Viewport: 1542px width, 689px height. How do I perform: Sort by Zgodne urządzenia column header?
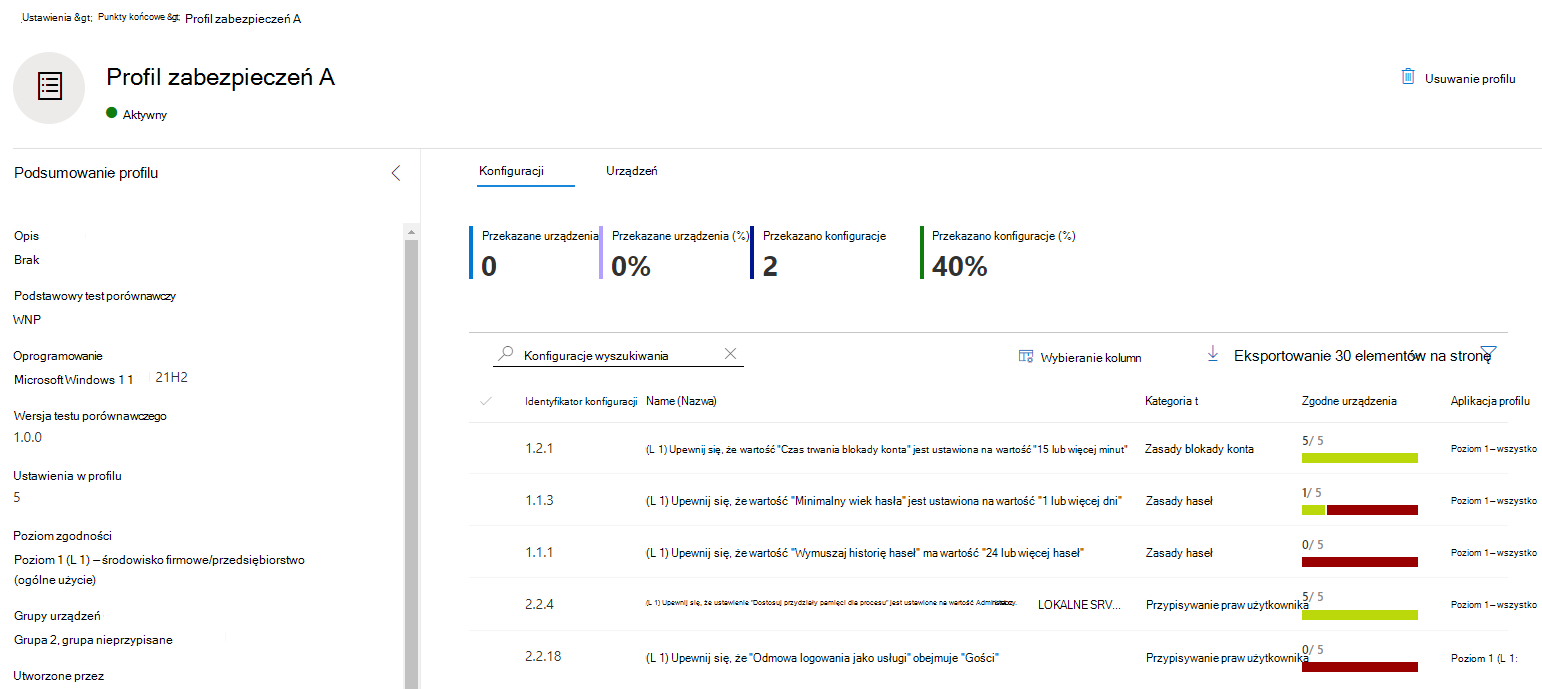click(1349, 401)
